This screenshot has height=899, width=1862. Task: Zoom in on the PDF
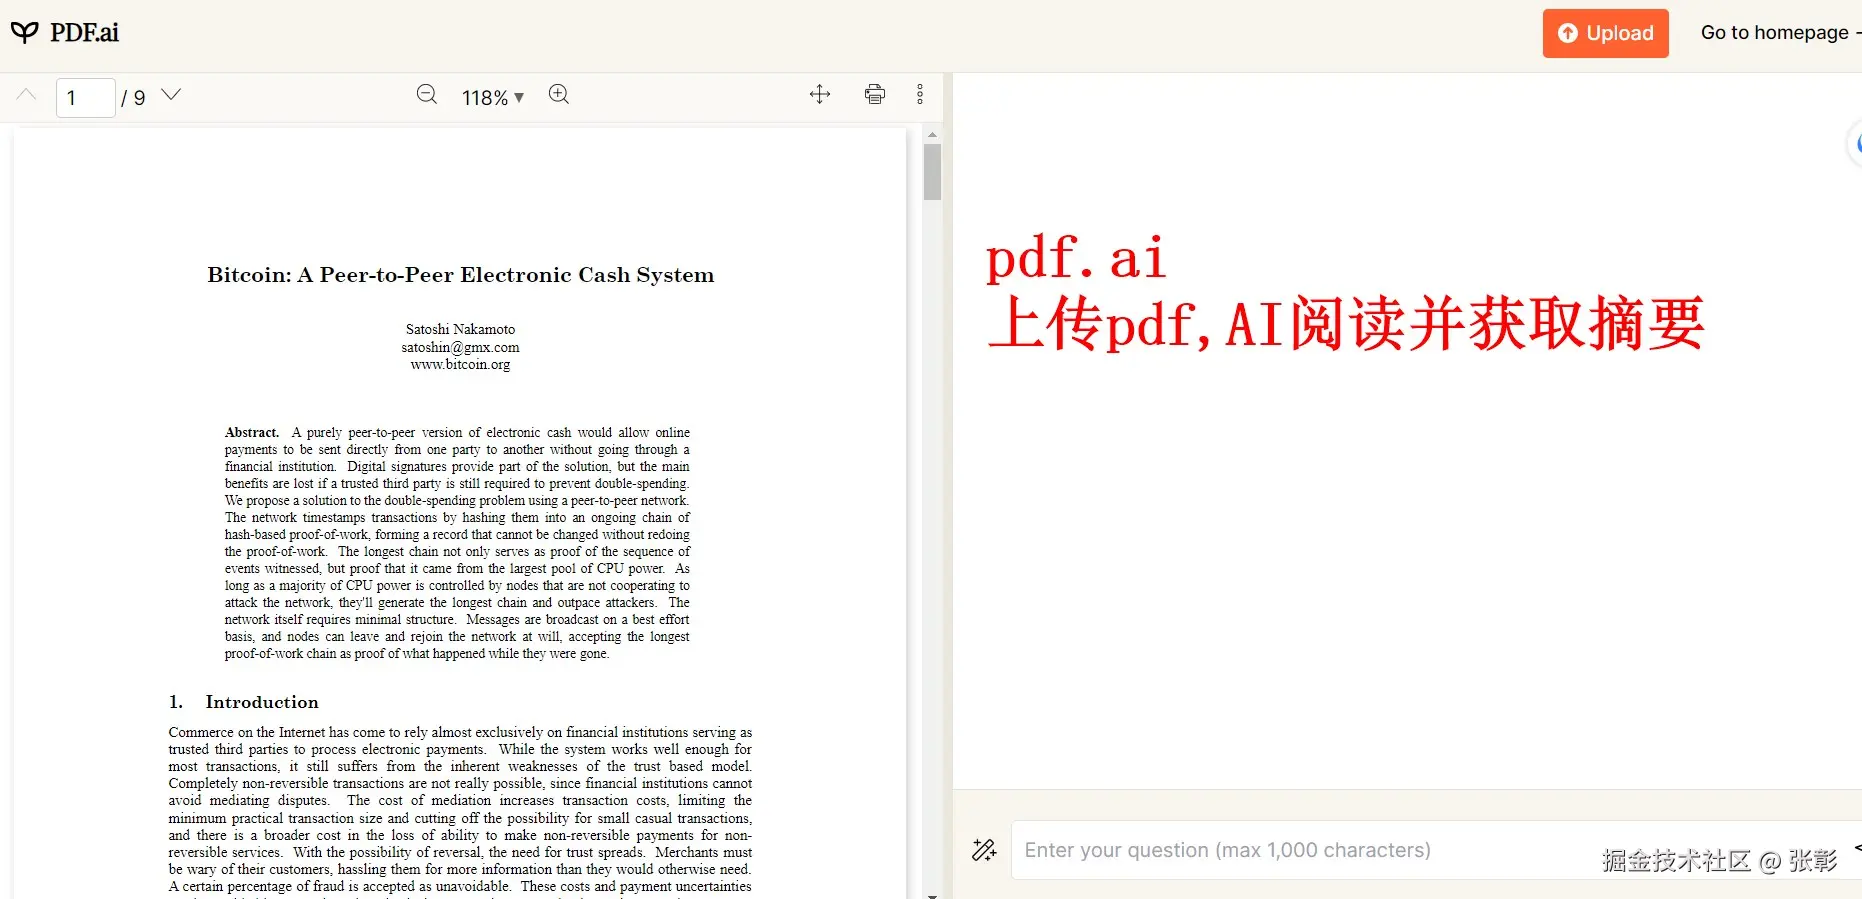click(x=559, y=95)
